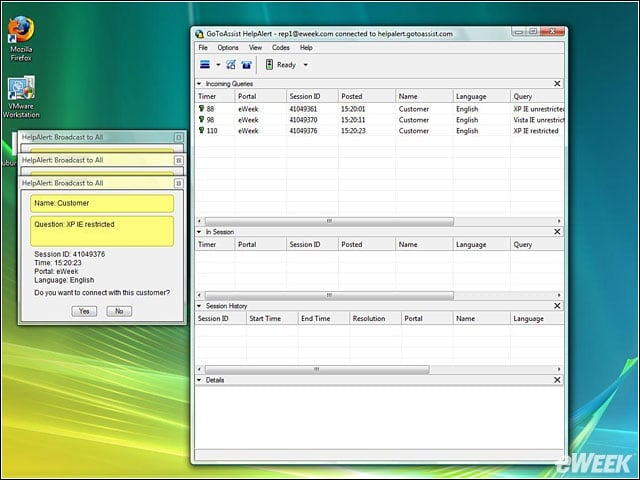This screenshot has width=640, height=480.
Task: Collapse the In Session panel triangle
Action: coord(200,232)
